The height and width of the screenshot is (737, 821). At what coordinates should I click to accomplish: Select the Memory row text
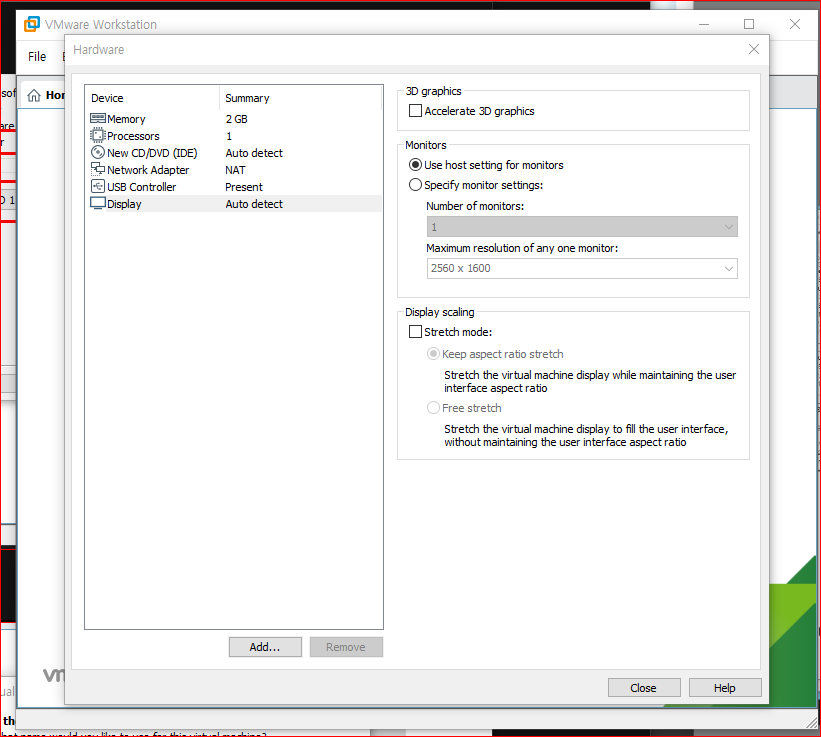(126, 119)
